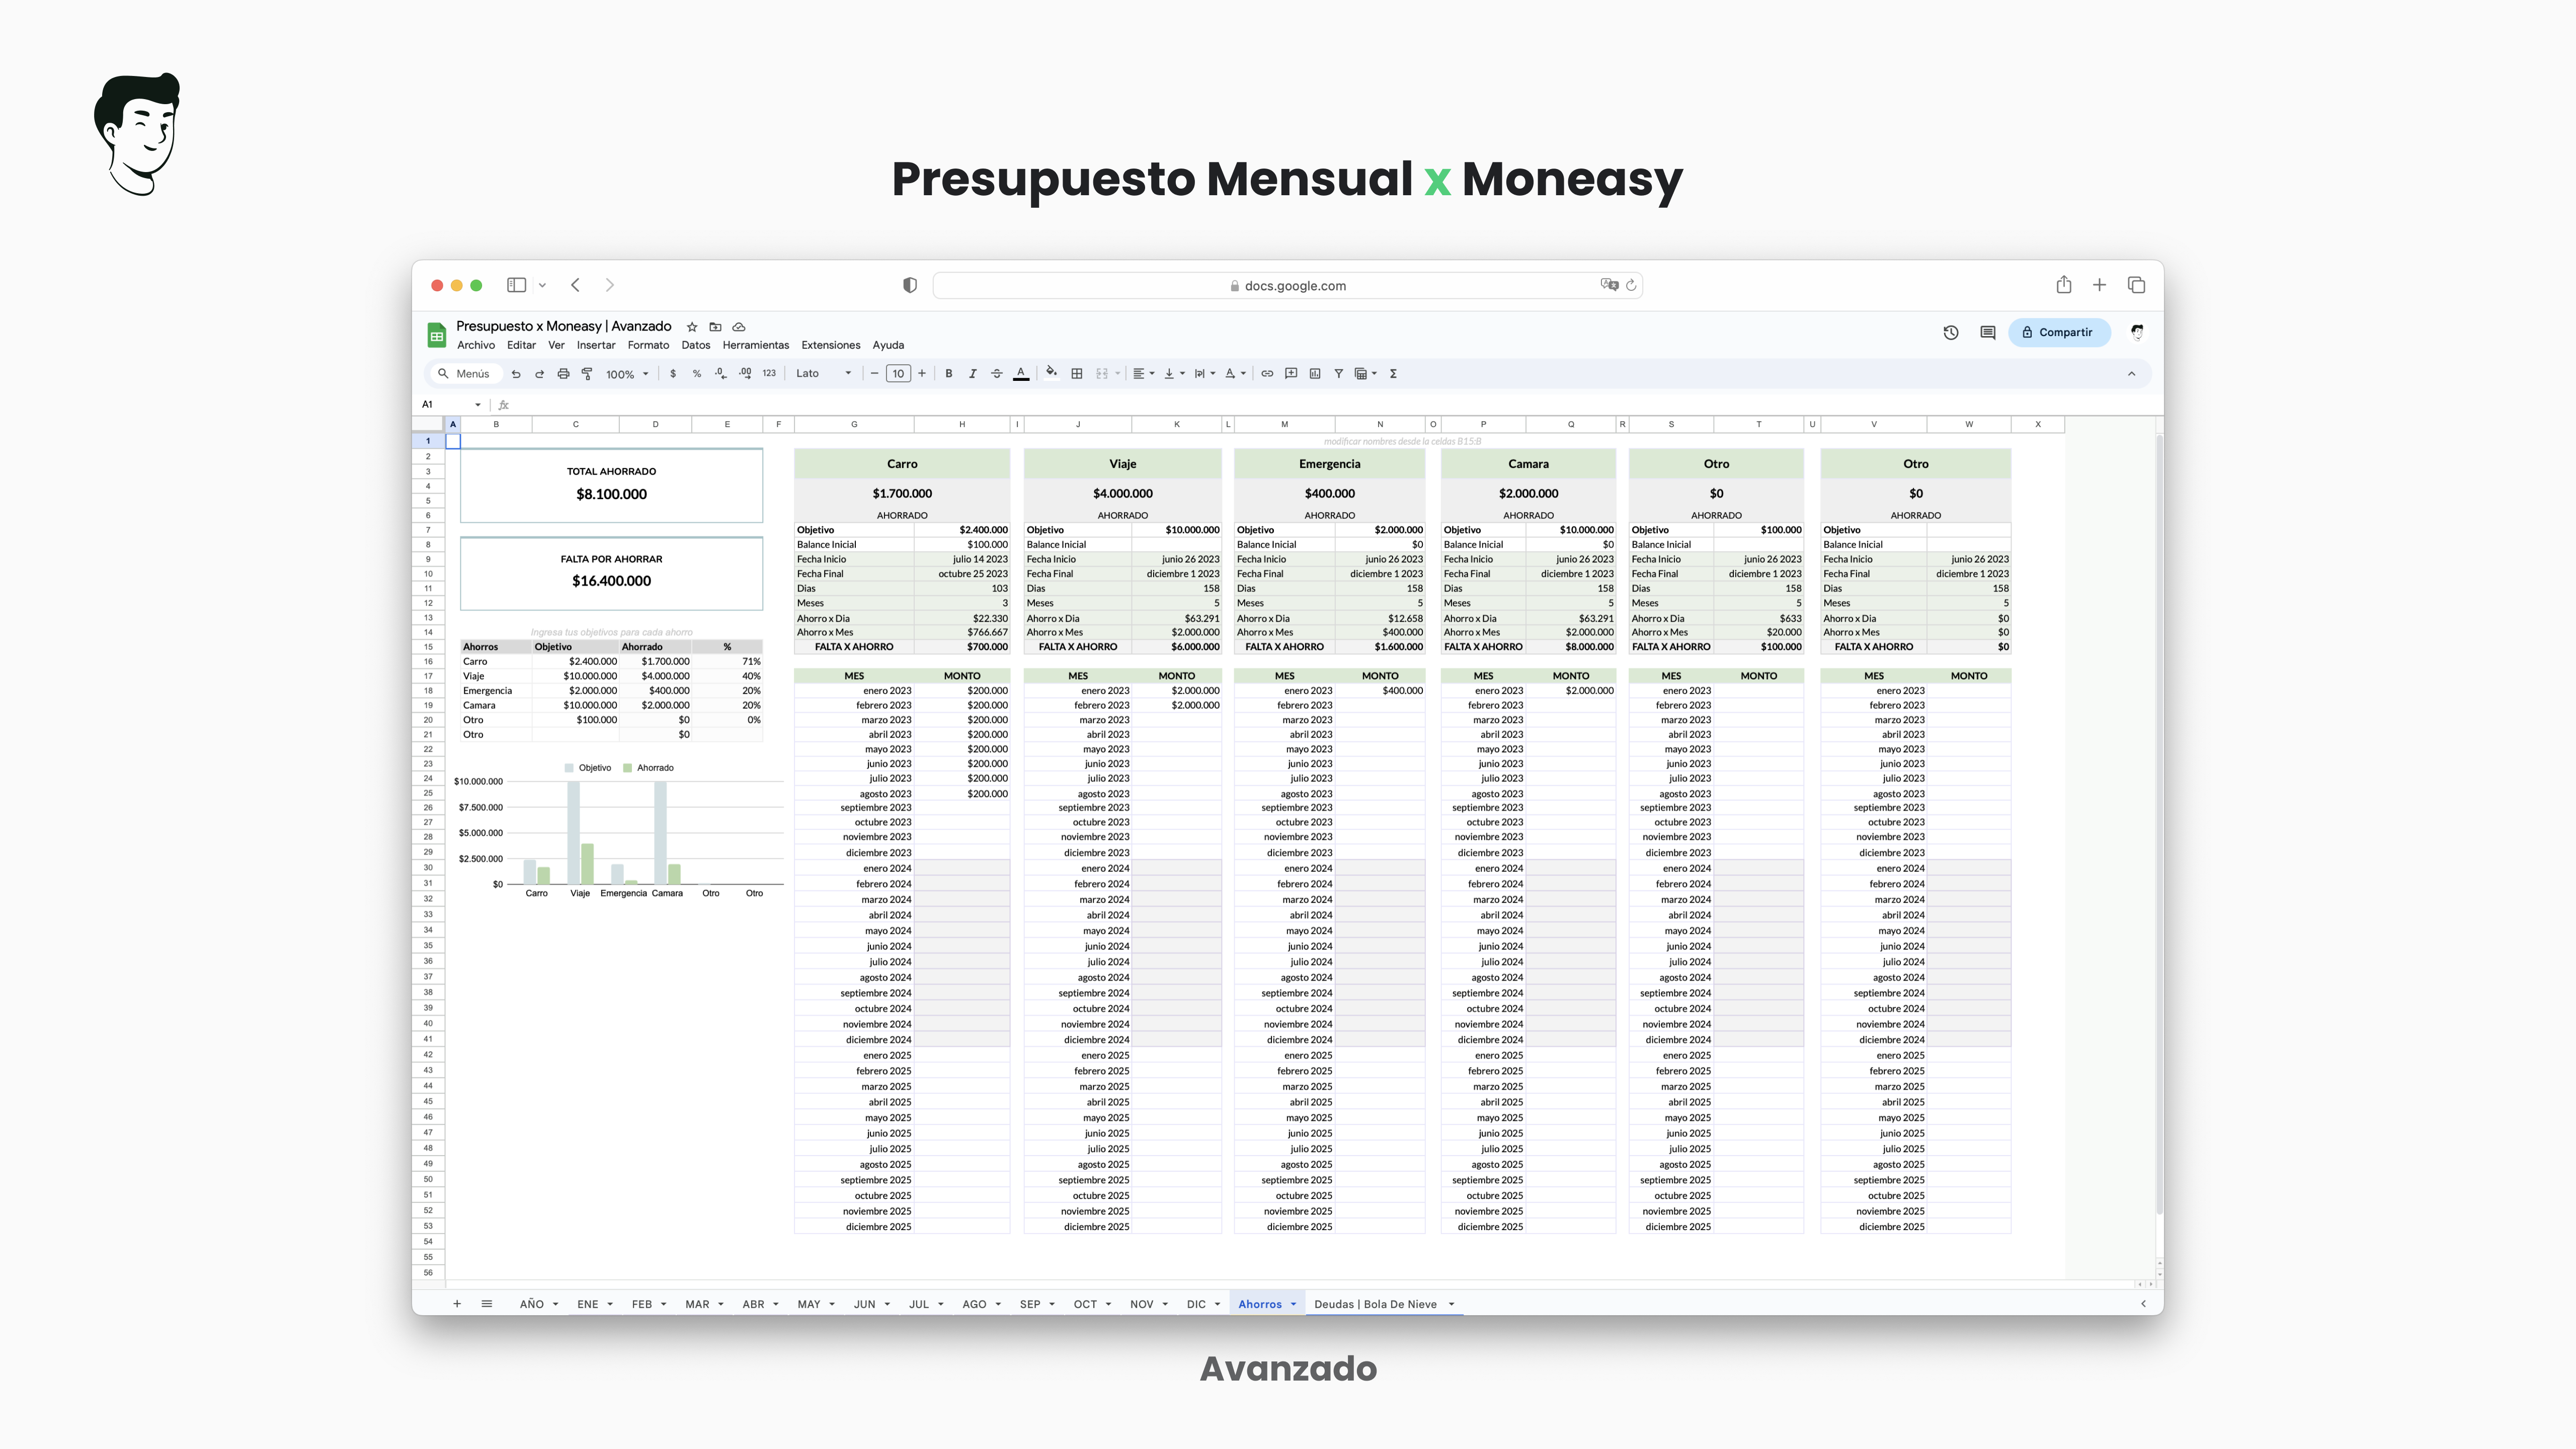Open the Herramientas menu

point(756,345)
